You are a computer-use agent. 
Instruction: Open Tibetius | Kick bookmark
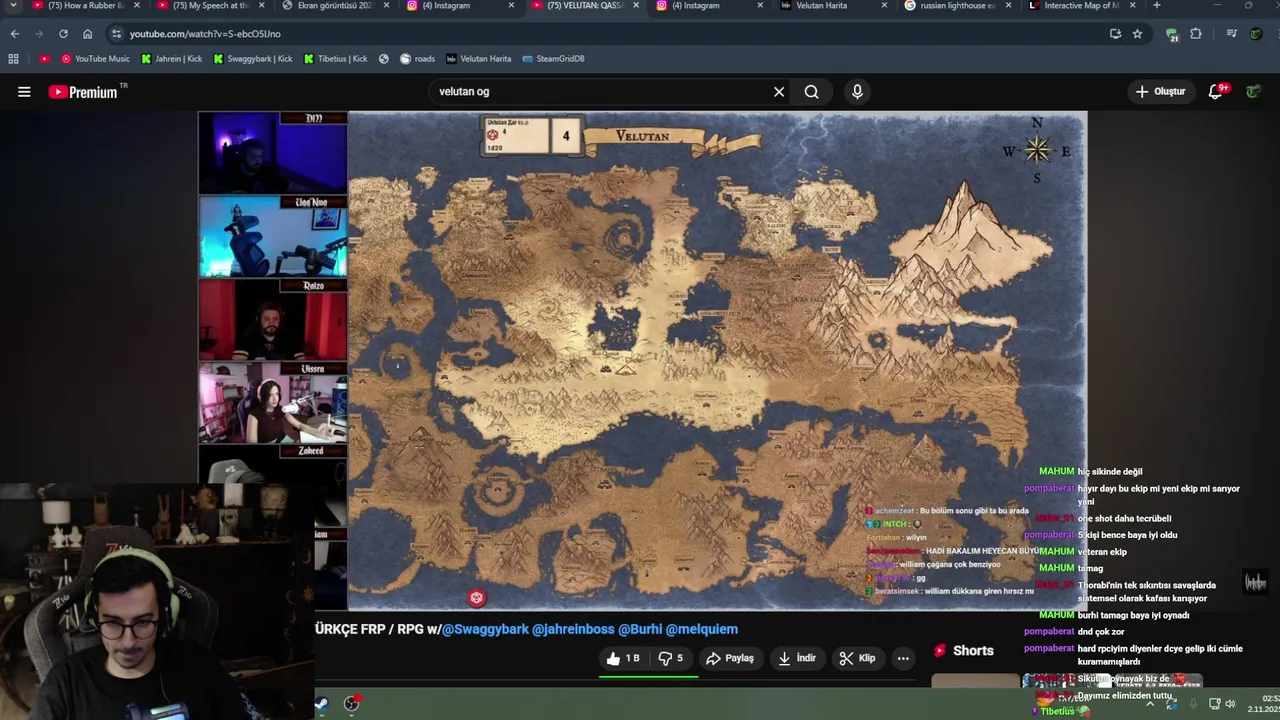click(x=336, y=59)
